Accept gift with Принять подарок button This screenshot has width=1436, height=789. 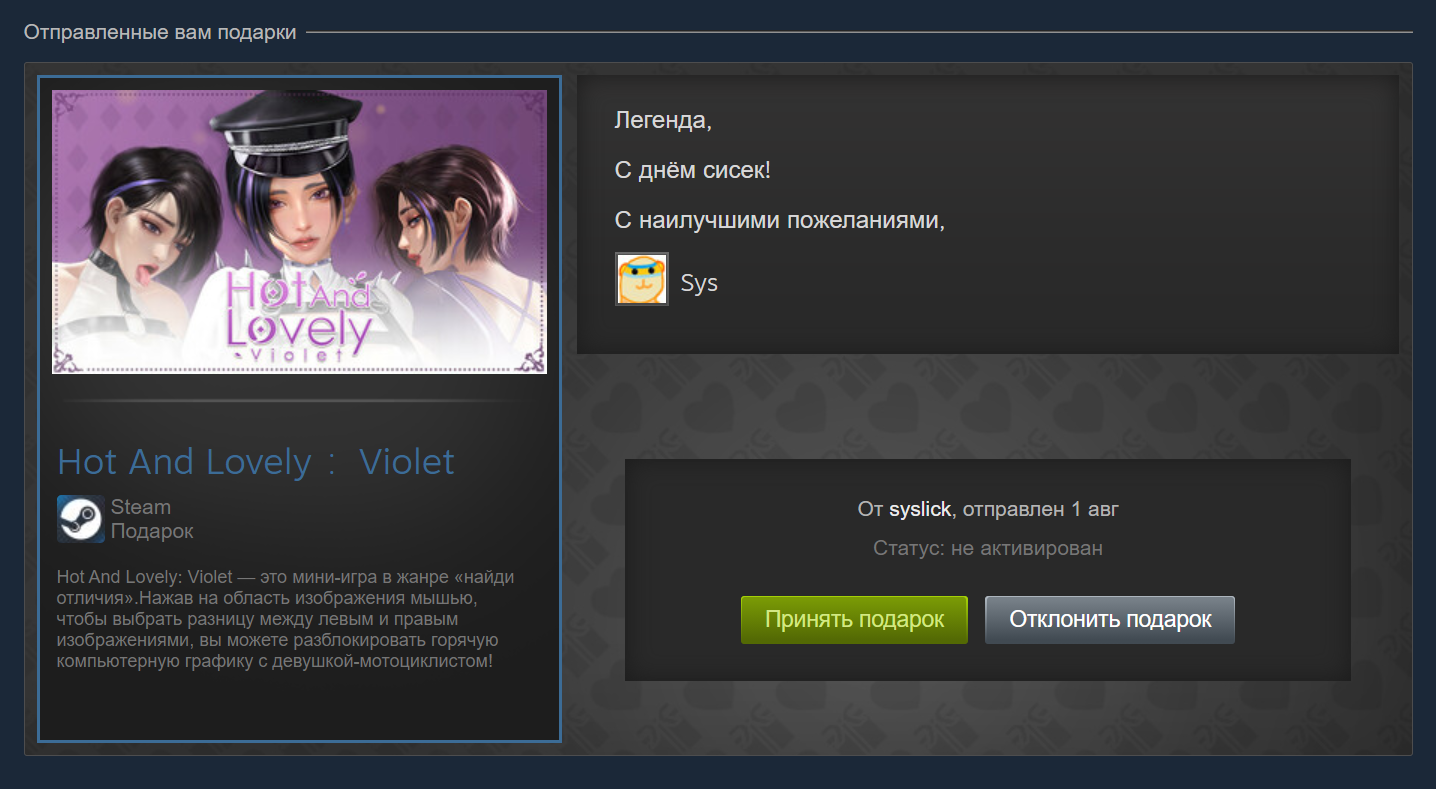point(854,620)
